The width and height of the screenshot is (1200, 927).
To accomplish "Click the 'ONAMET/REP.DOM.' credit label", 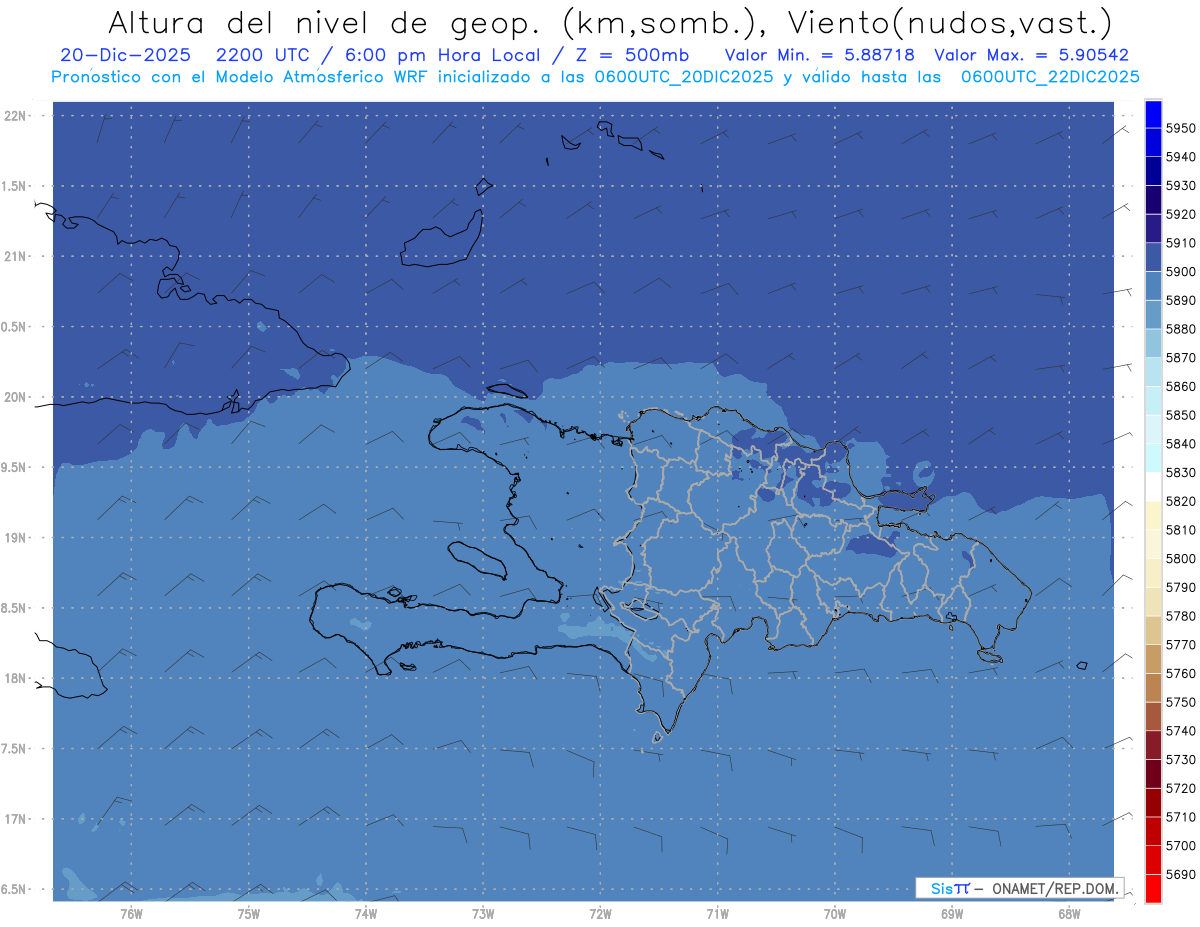I will 1056,888.
